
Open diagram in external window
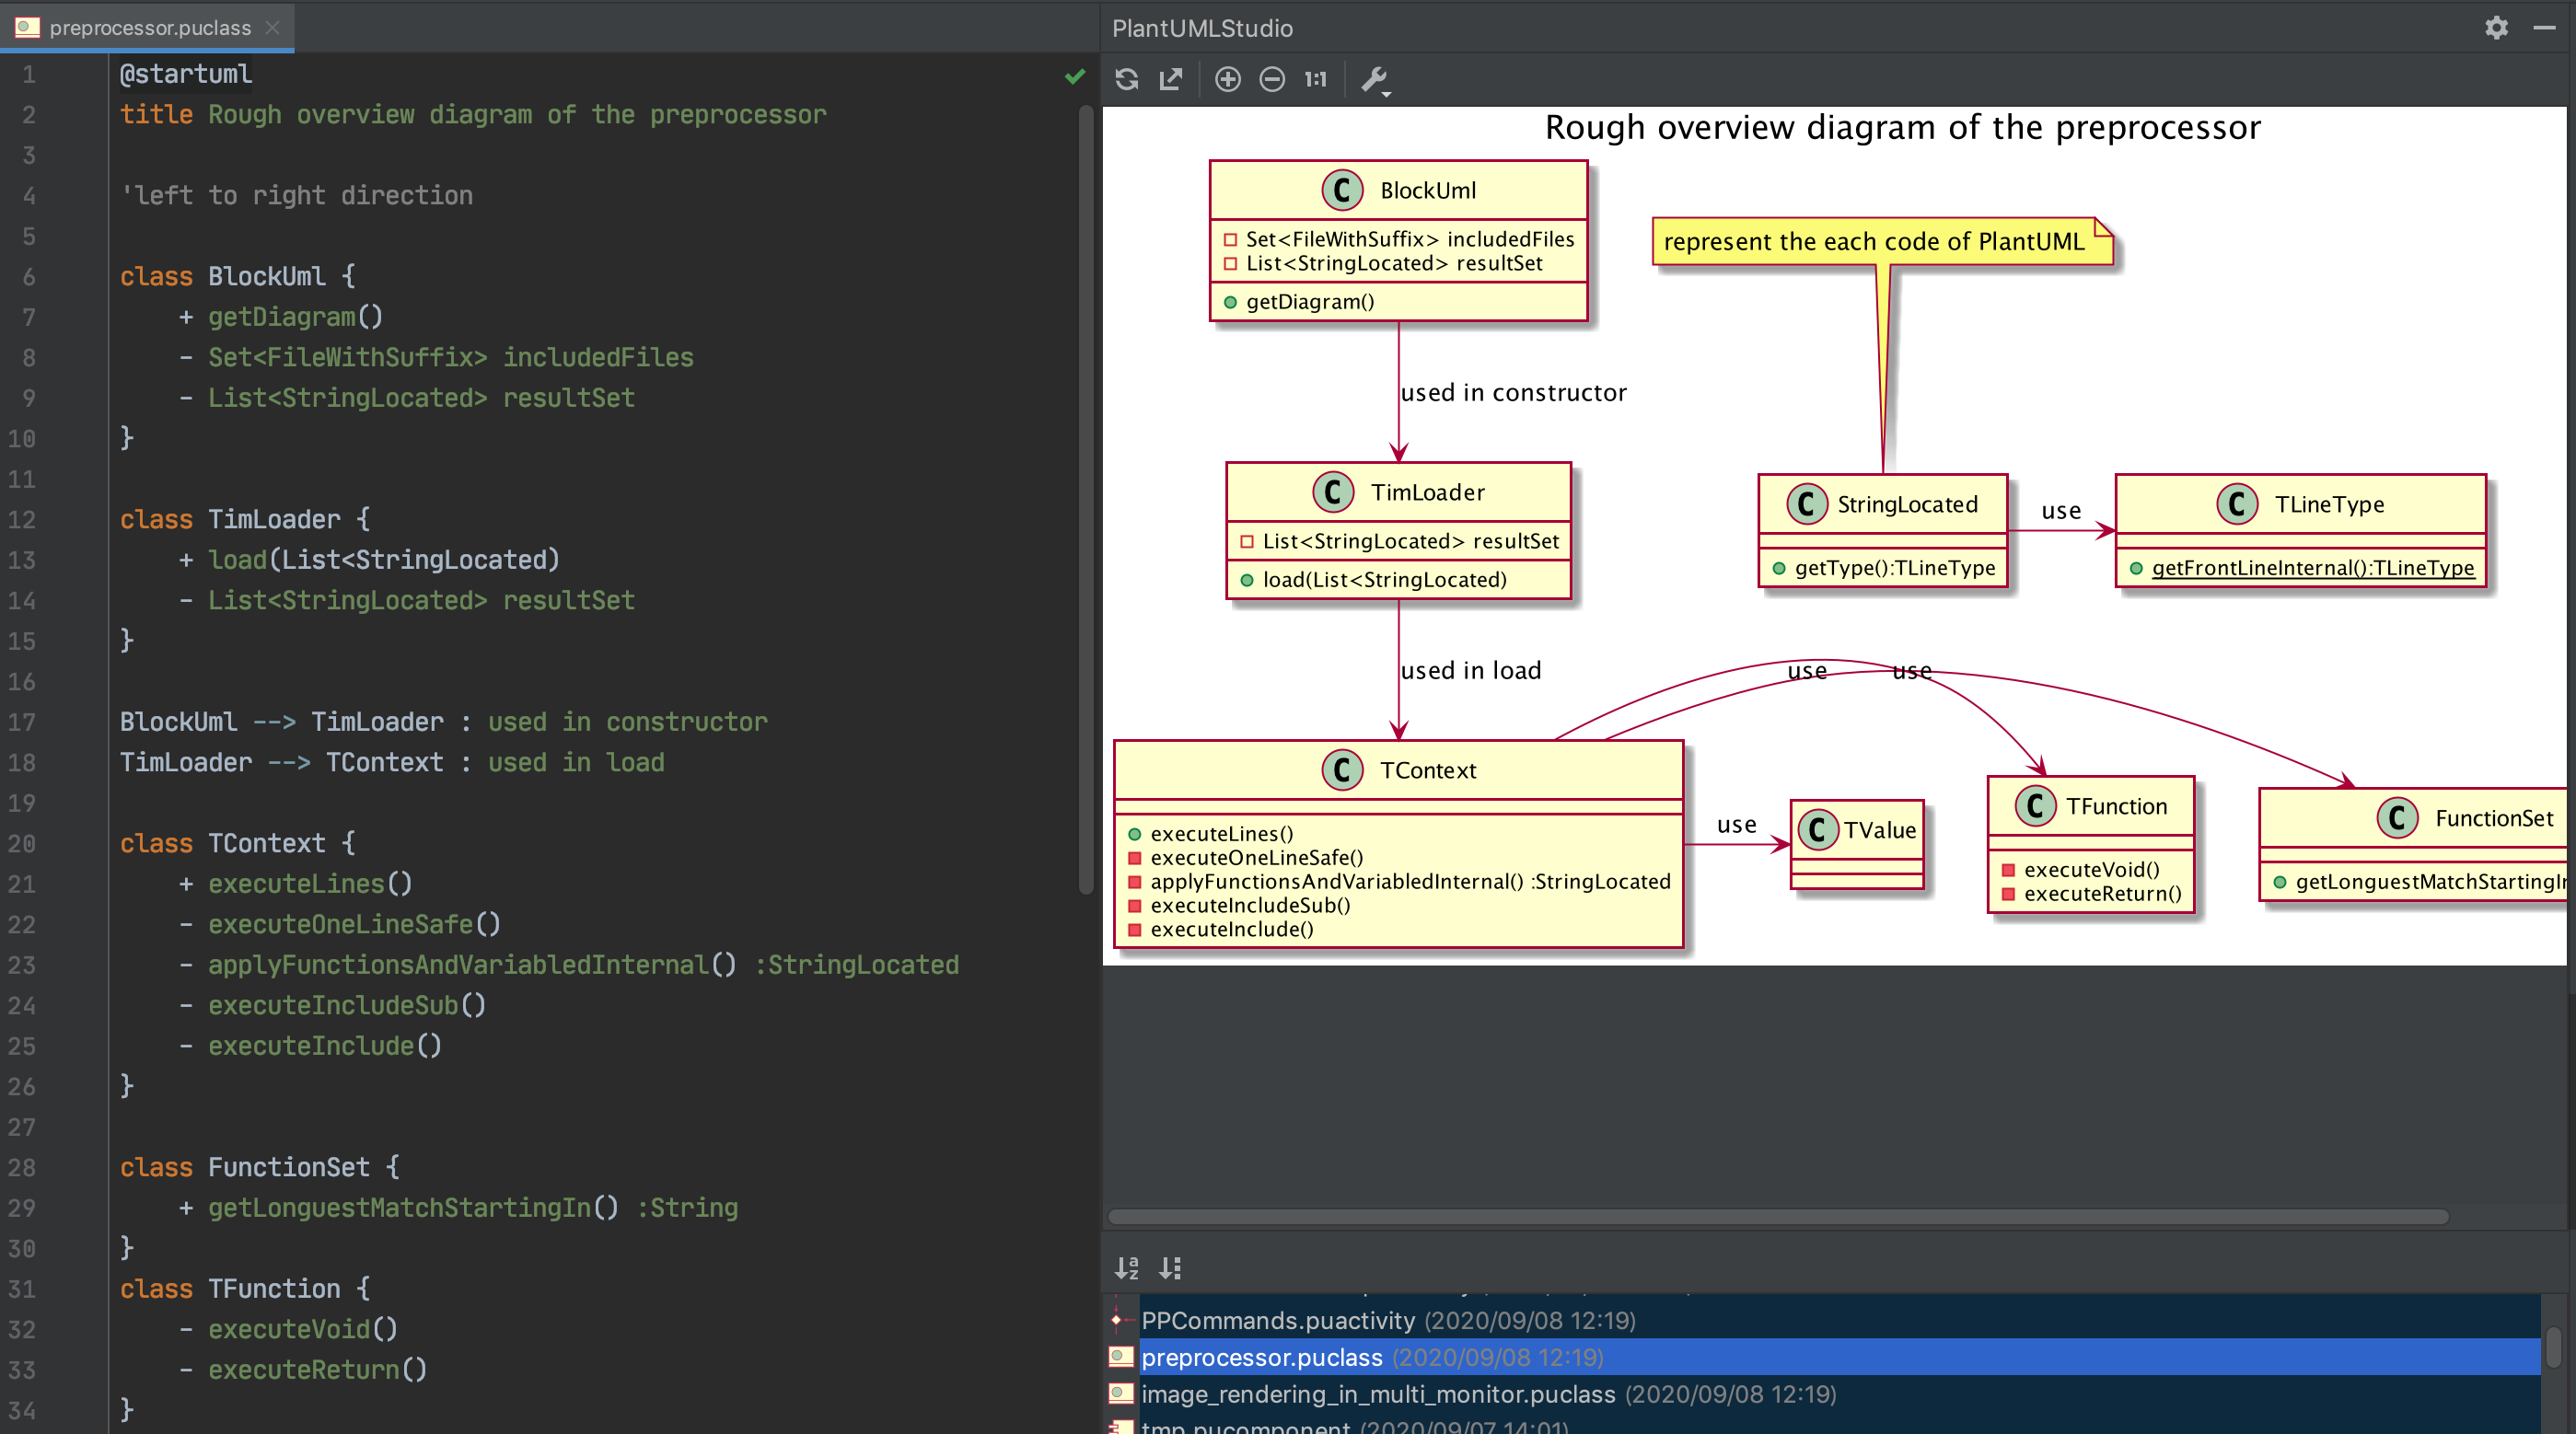[x=1171, y=79]
